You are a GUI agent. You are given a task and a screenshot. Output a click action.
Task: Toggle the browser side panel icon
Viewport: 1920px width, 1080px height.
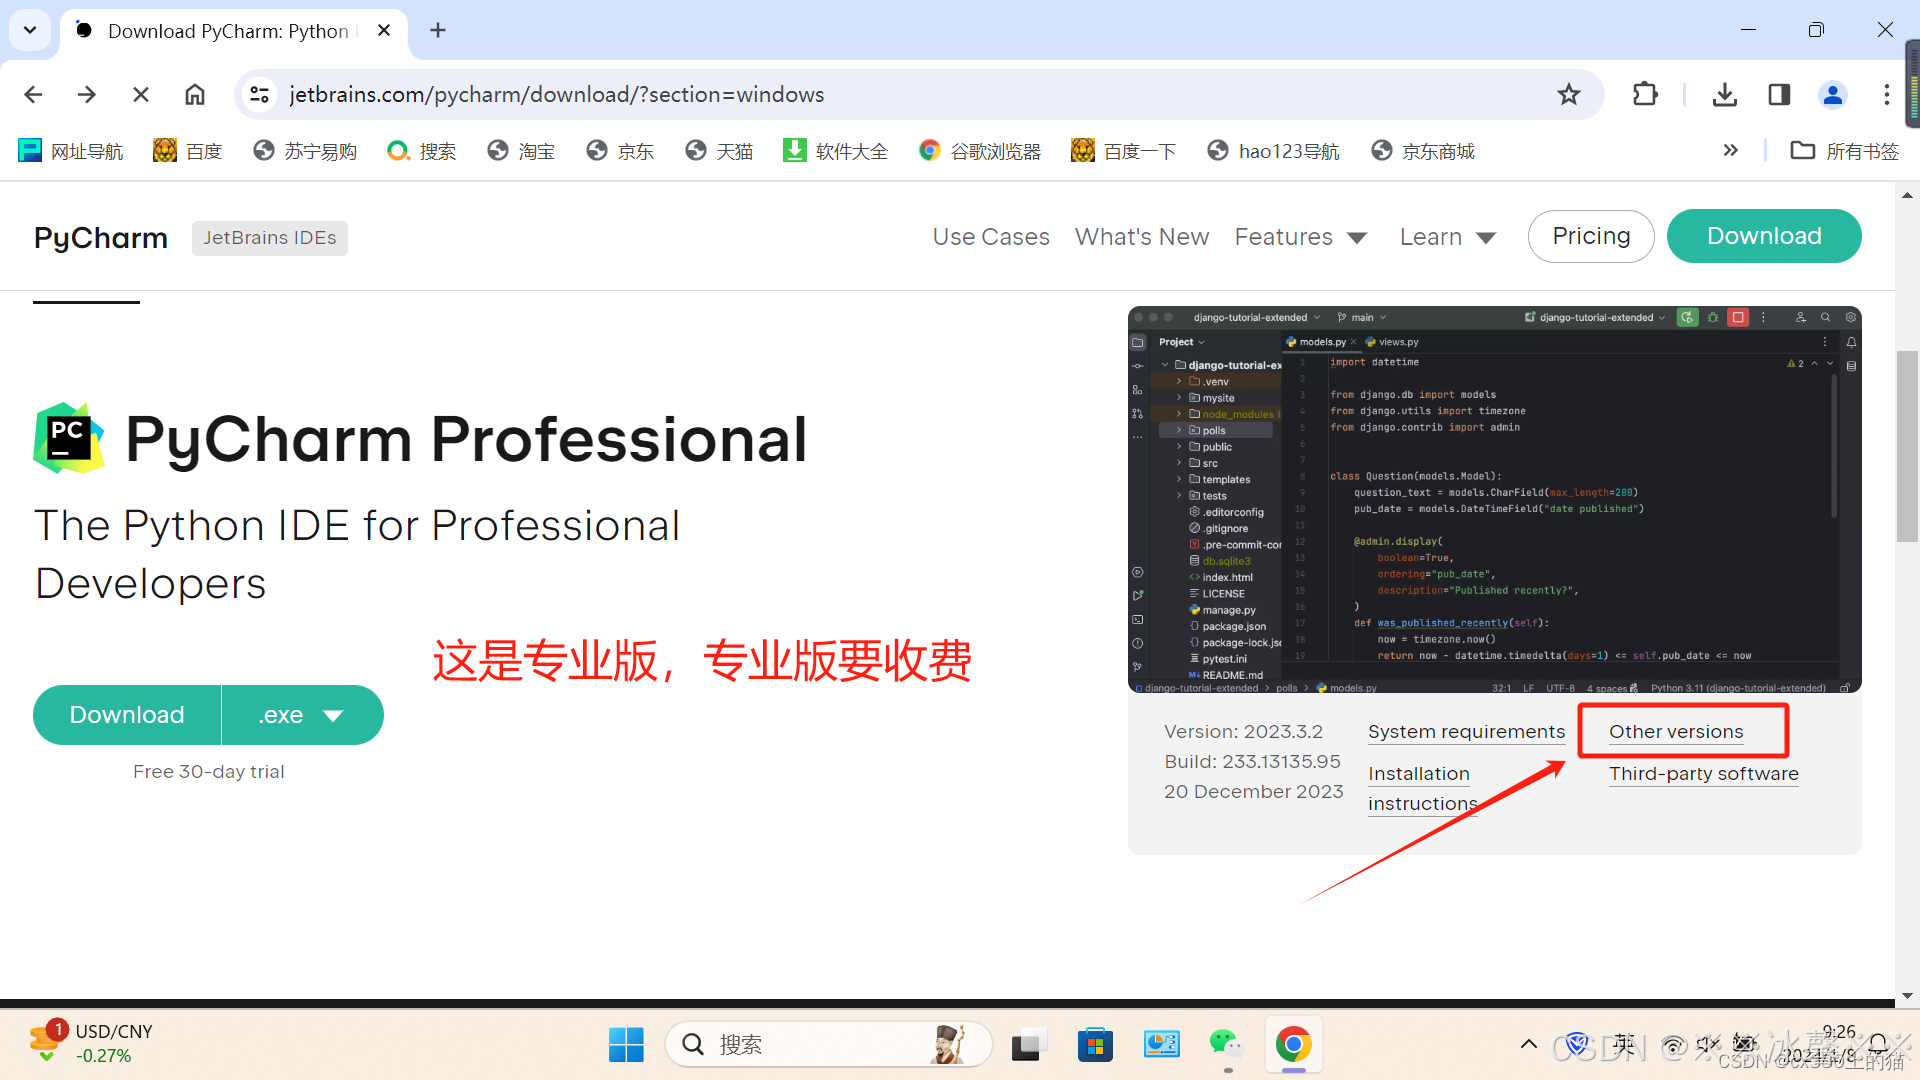point(1779,94)
